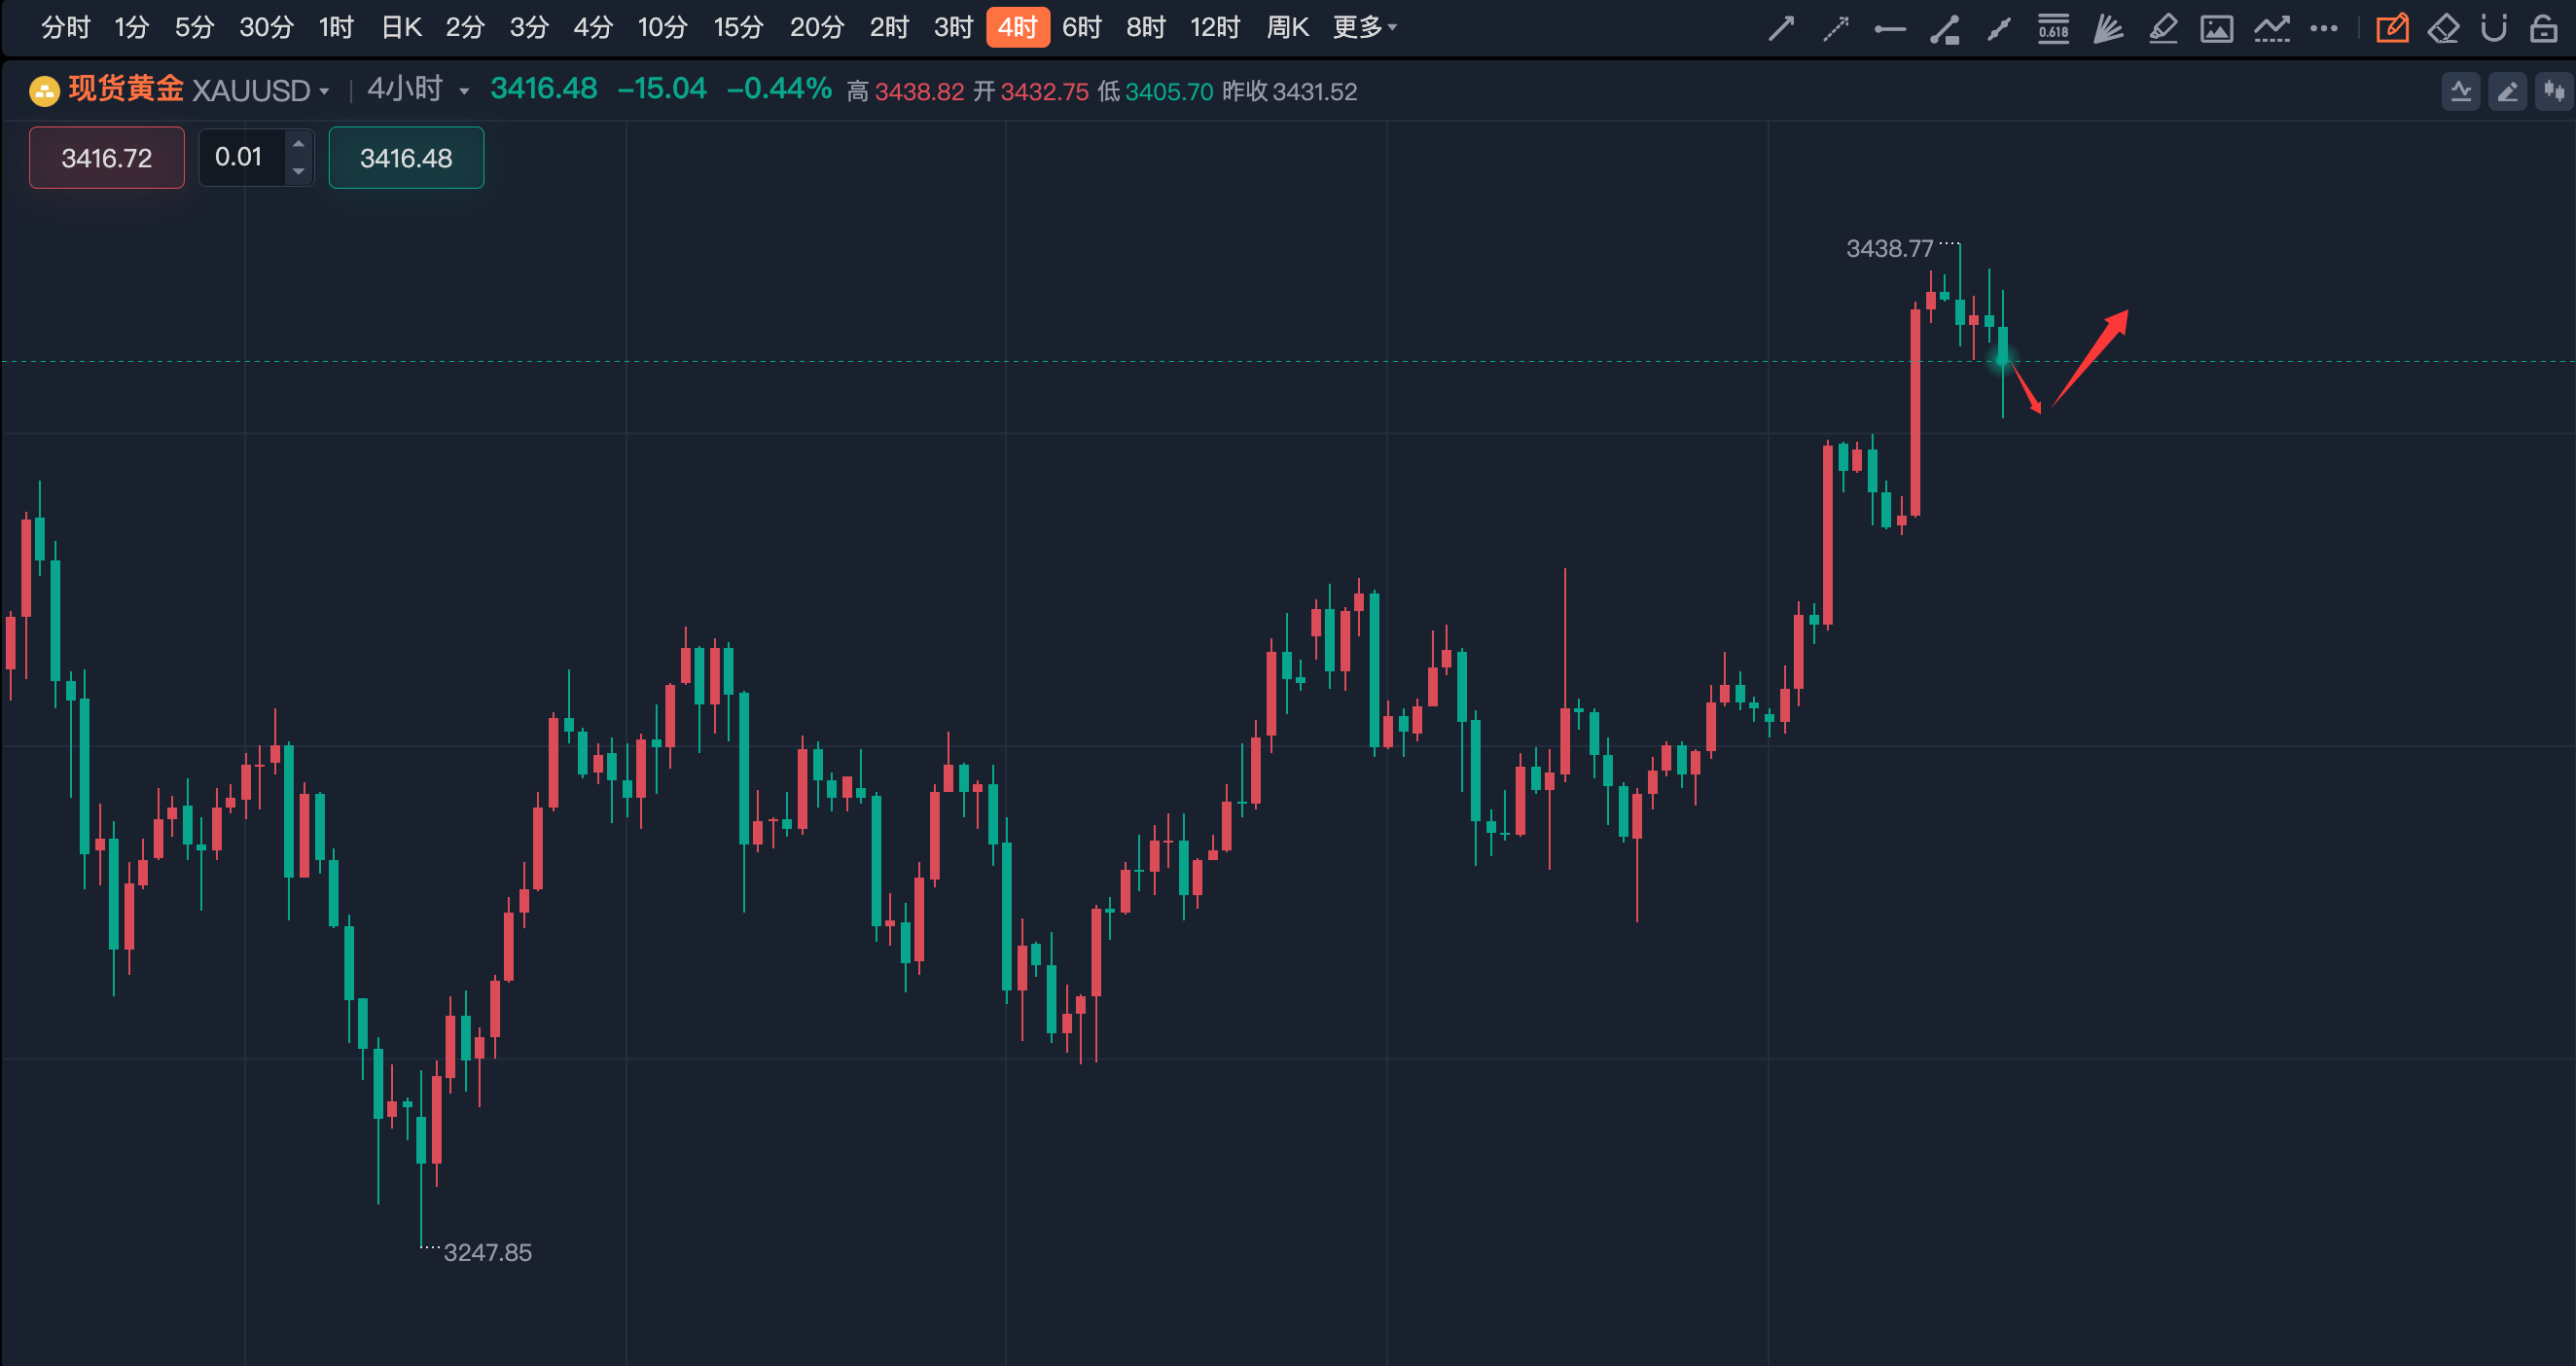
Task: Click the insert image icon
Action: pos(2216,28)
